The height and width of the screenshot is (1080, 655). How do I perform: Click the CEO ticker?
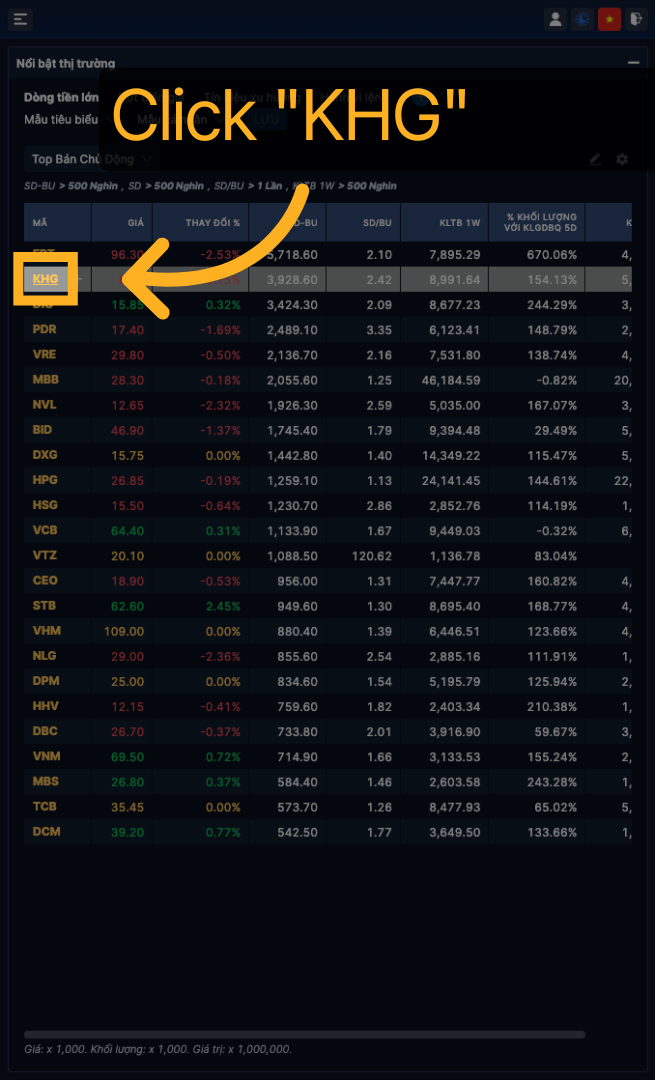(45, 580)
